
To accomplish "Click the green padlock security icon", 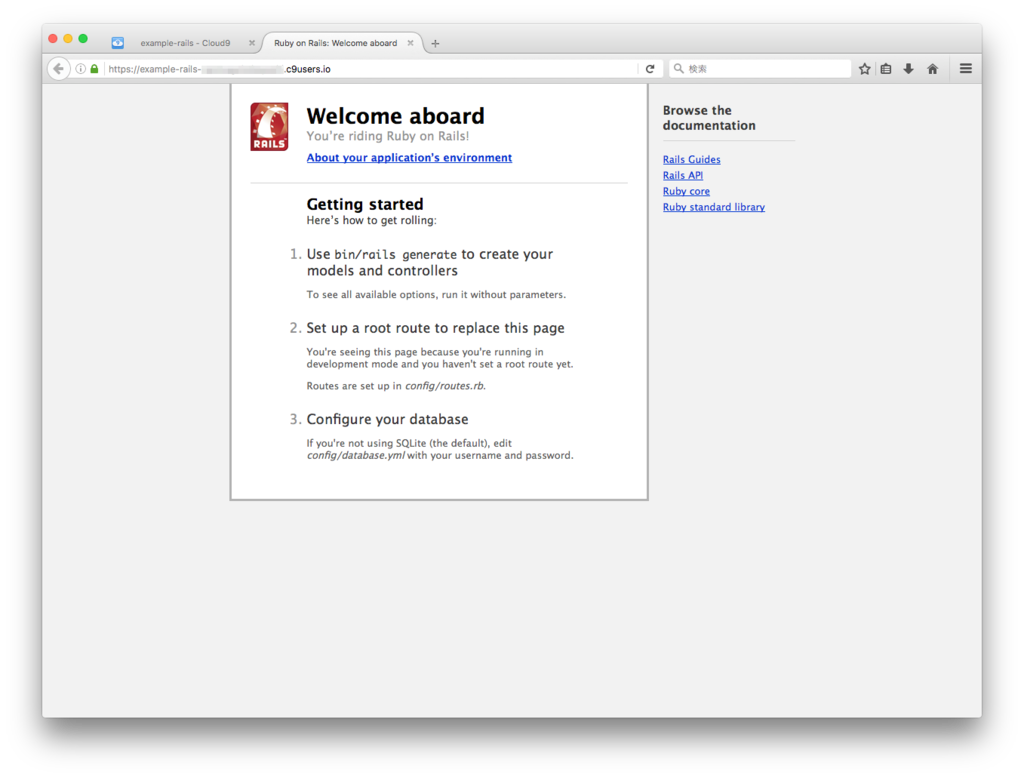I will tap(94, 69).
